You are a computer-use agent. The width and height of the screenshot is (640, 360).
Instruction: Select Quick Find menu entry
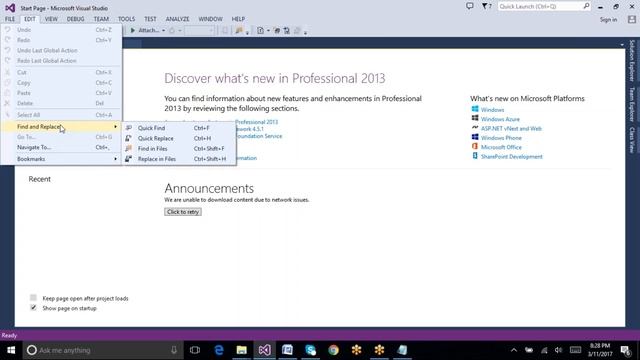coord(179,128)
